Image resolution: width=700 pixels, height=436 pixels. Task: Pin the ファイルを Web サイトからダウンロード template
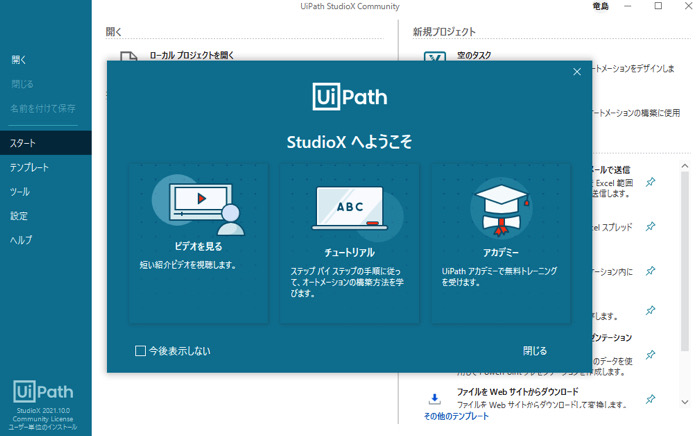point(650,399)
